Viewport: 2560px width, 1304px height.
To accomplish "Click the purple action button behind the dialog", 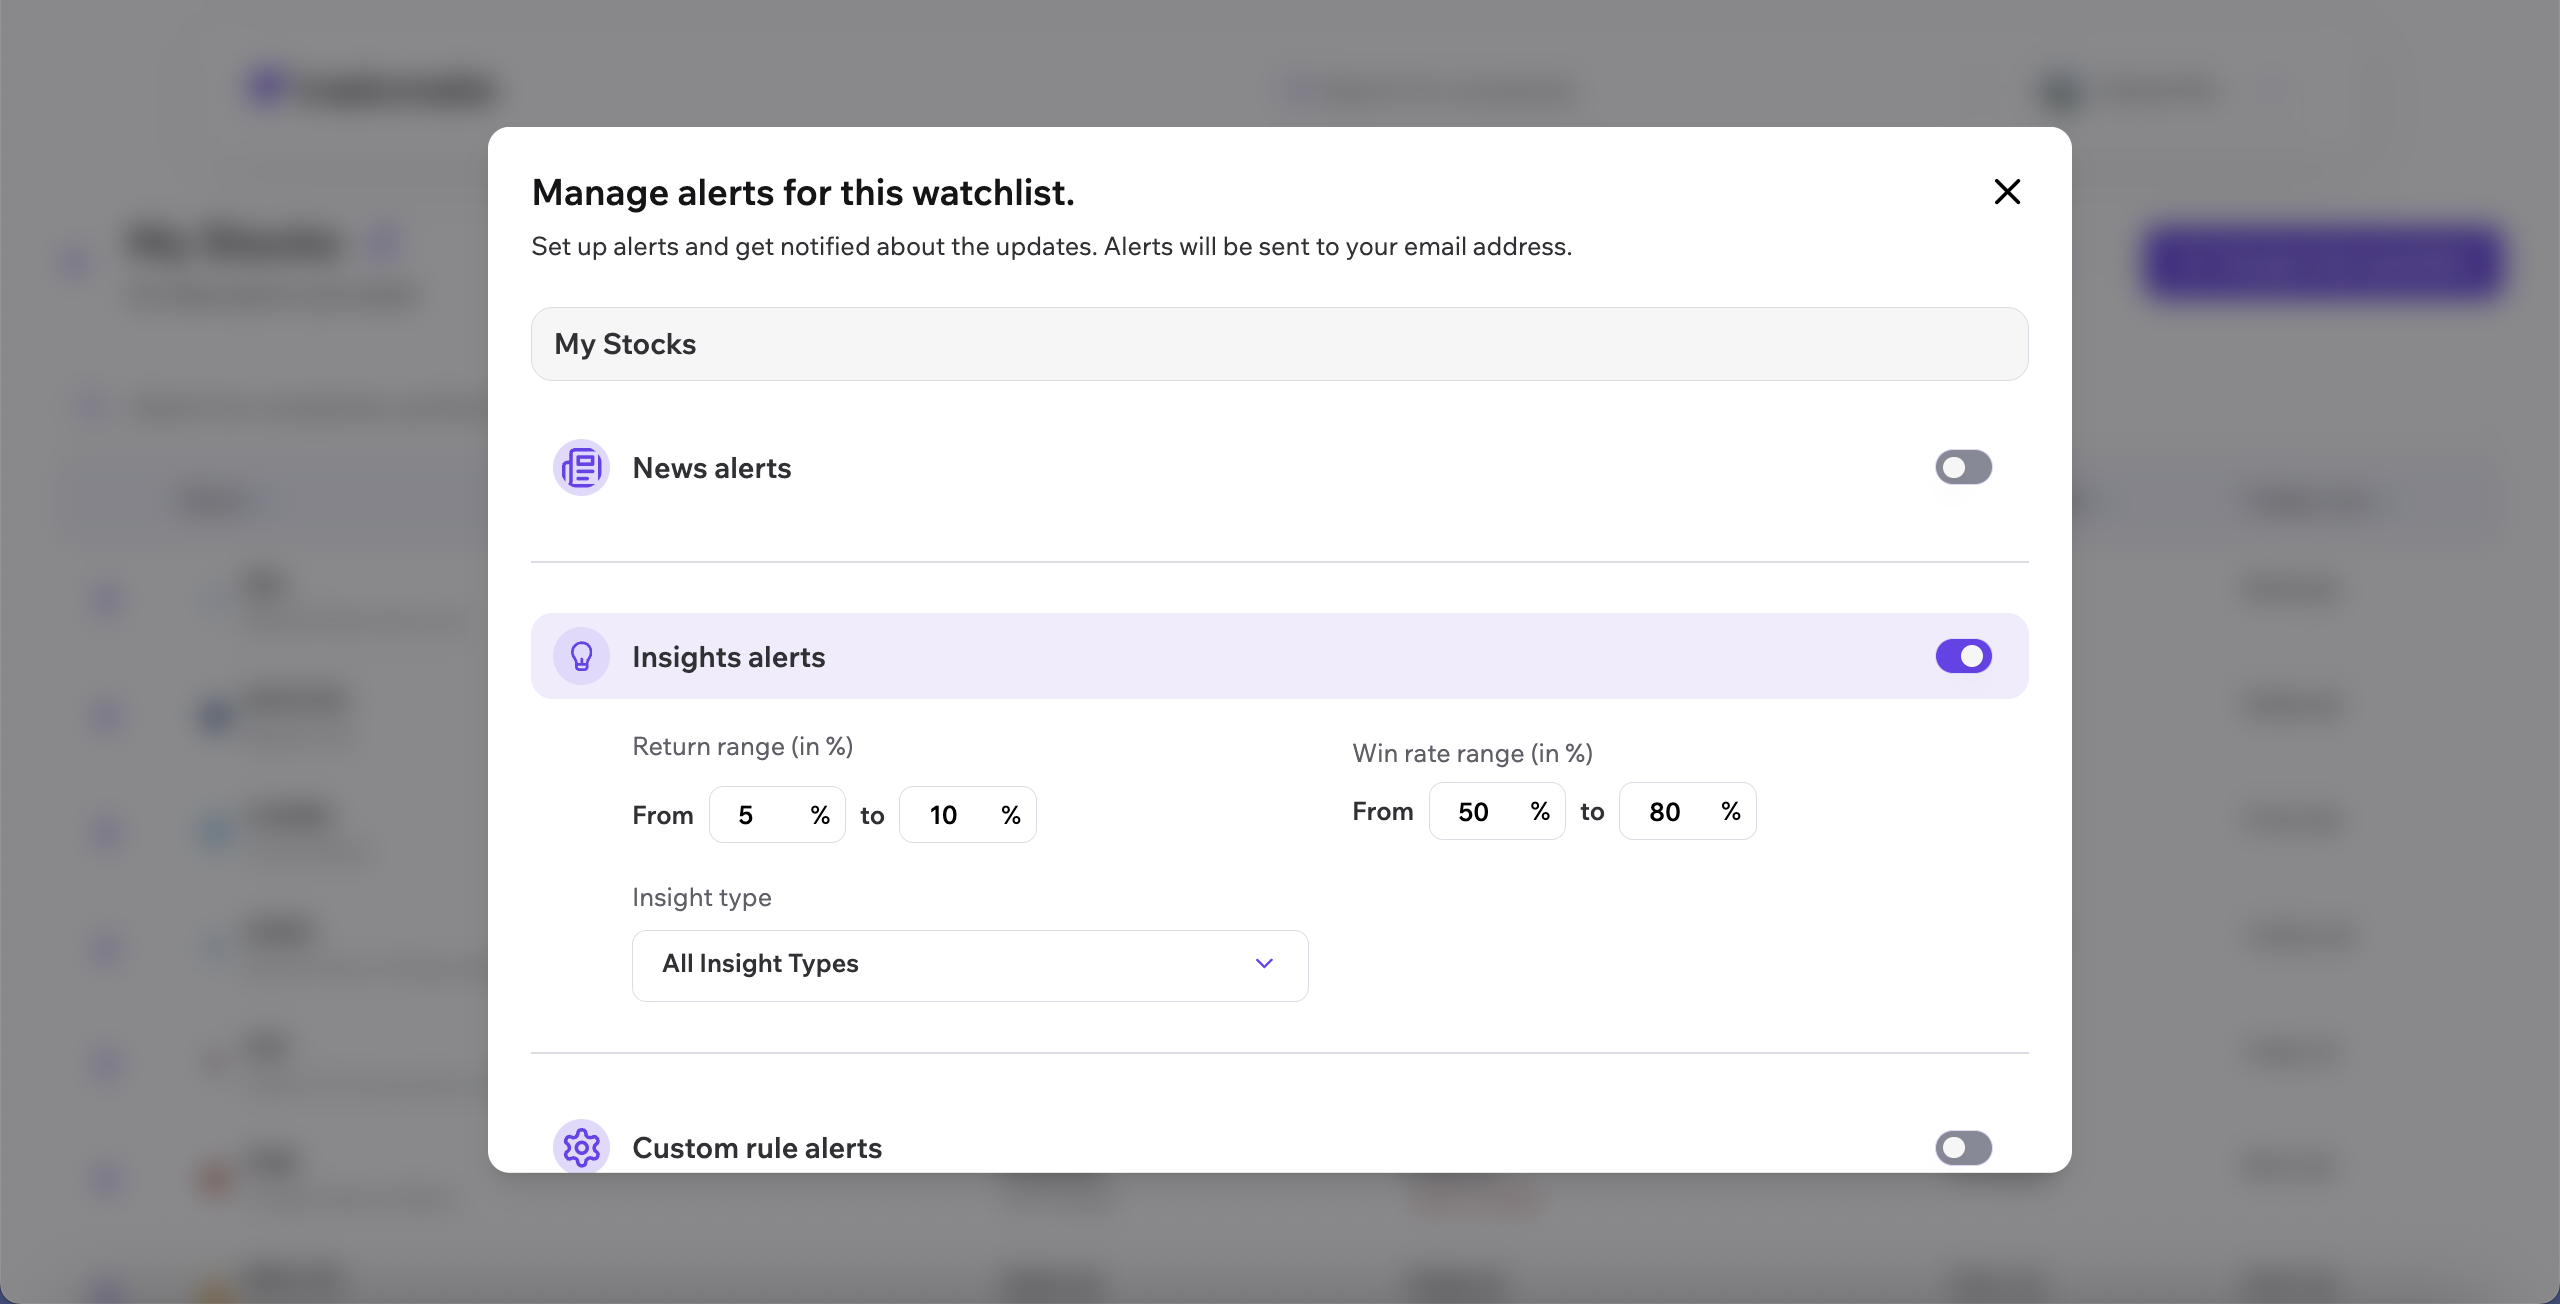I will (x=2320, y=262).
